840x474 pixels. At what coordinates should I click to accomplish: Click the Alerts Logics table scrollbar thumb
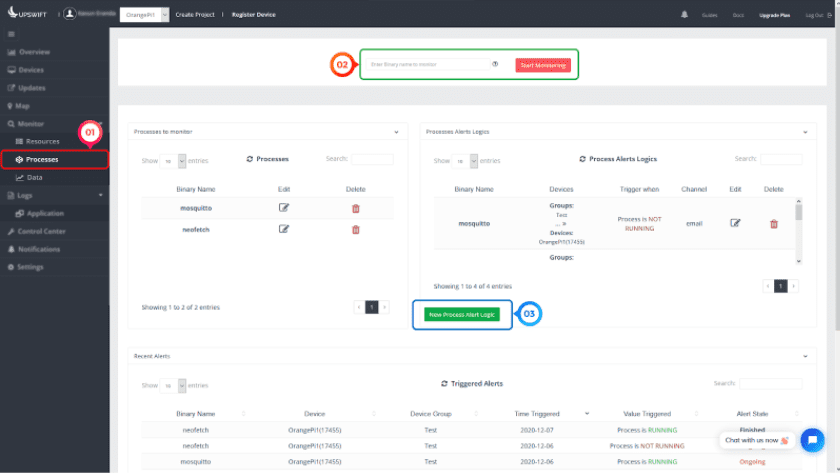pyautogui.click(x=799, y=213)
